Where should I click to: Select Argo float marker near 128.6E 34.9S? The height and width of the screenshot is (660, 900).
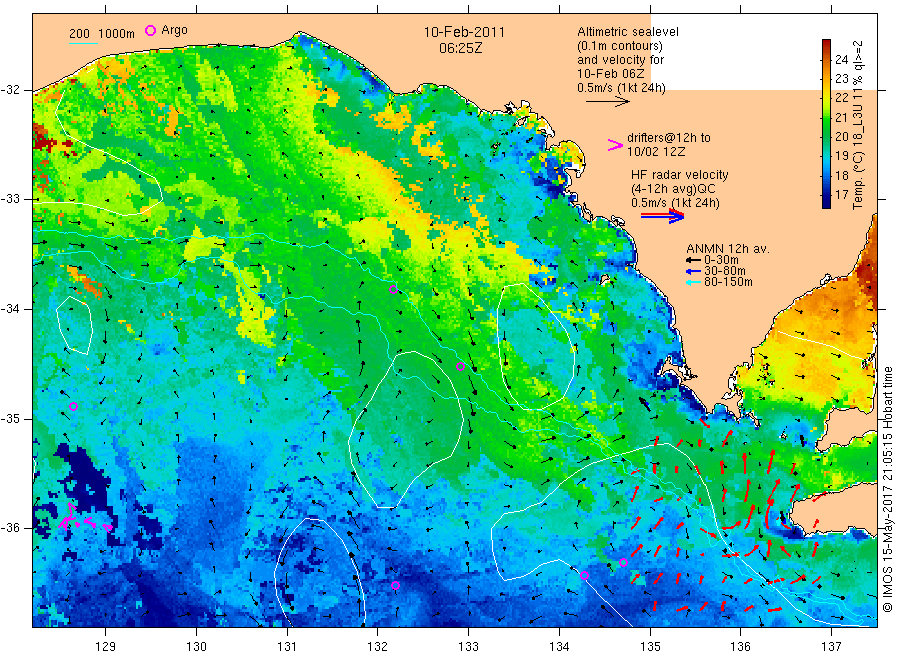[73, 406]
